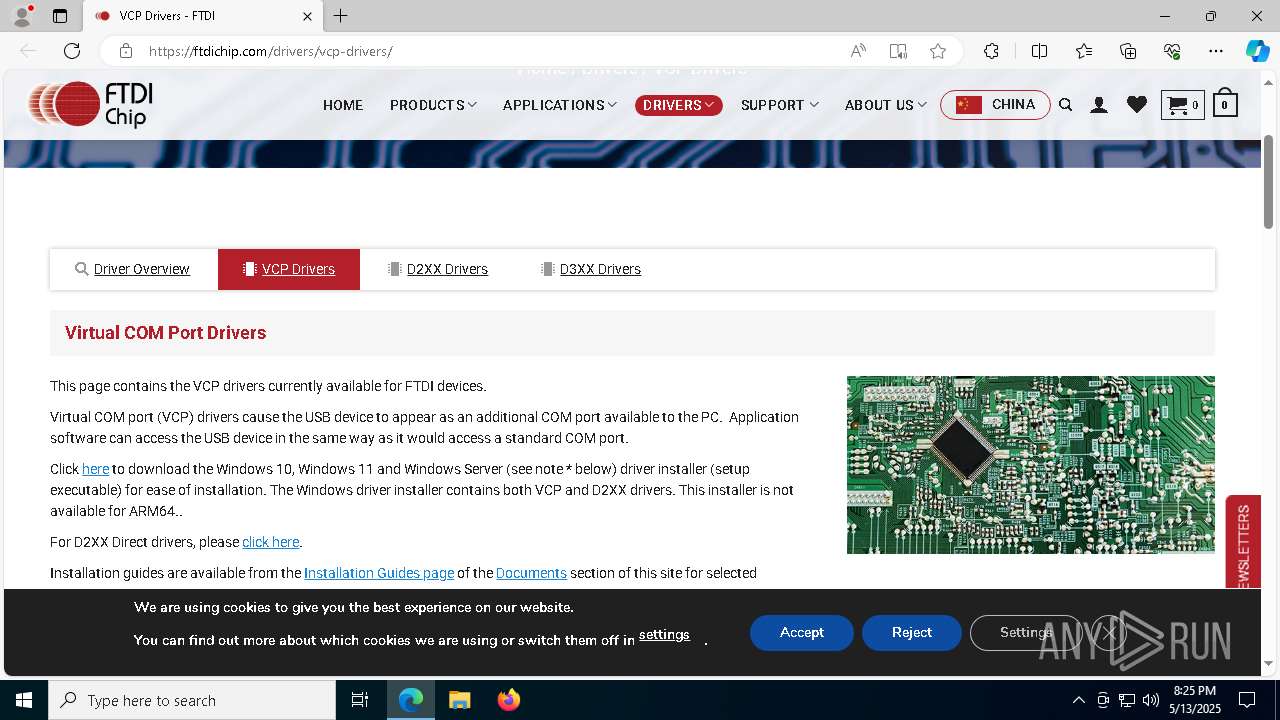Expand the SUPPORT menu
The image size is (1280, 720).
[x=780, y=105]
